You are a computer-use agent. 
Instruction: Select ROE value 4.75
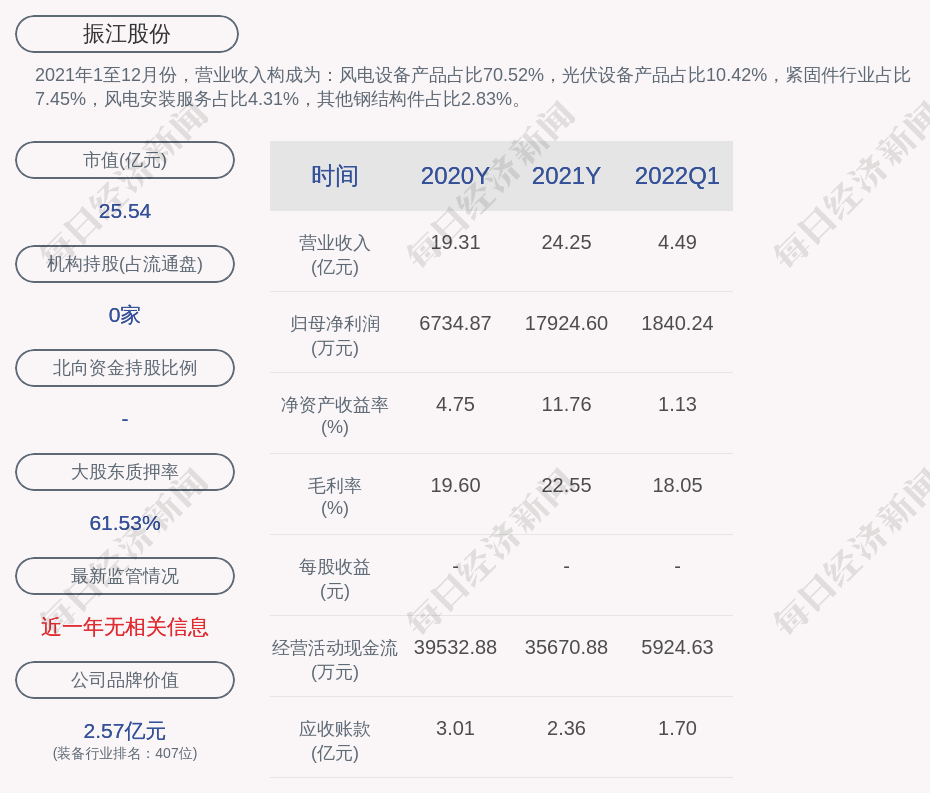point(455,405)
